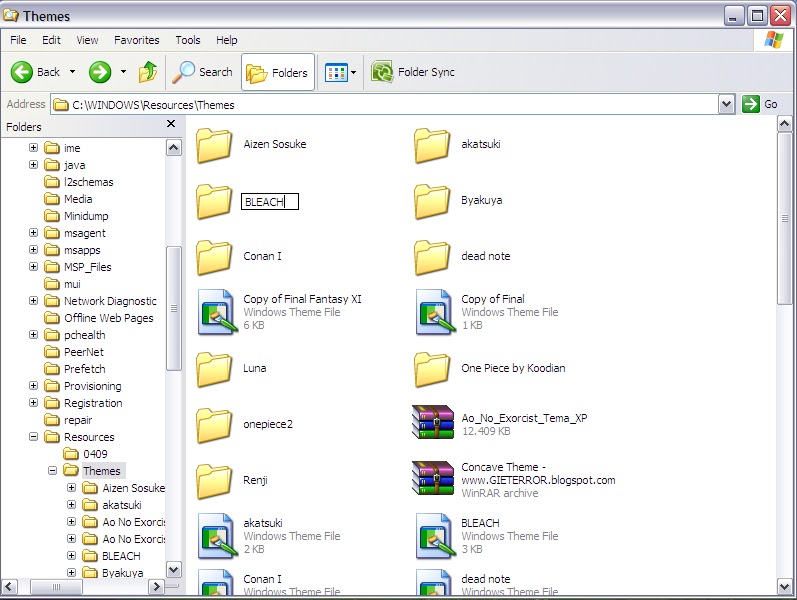The image size is (797, 600).
Task: Open the Edit menu
Action: [51, 40]
